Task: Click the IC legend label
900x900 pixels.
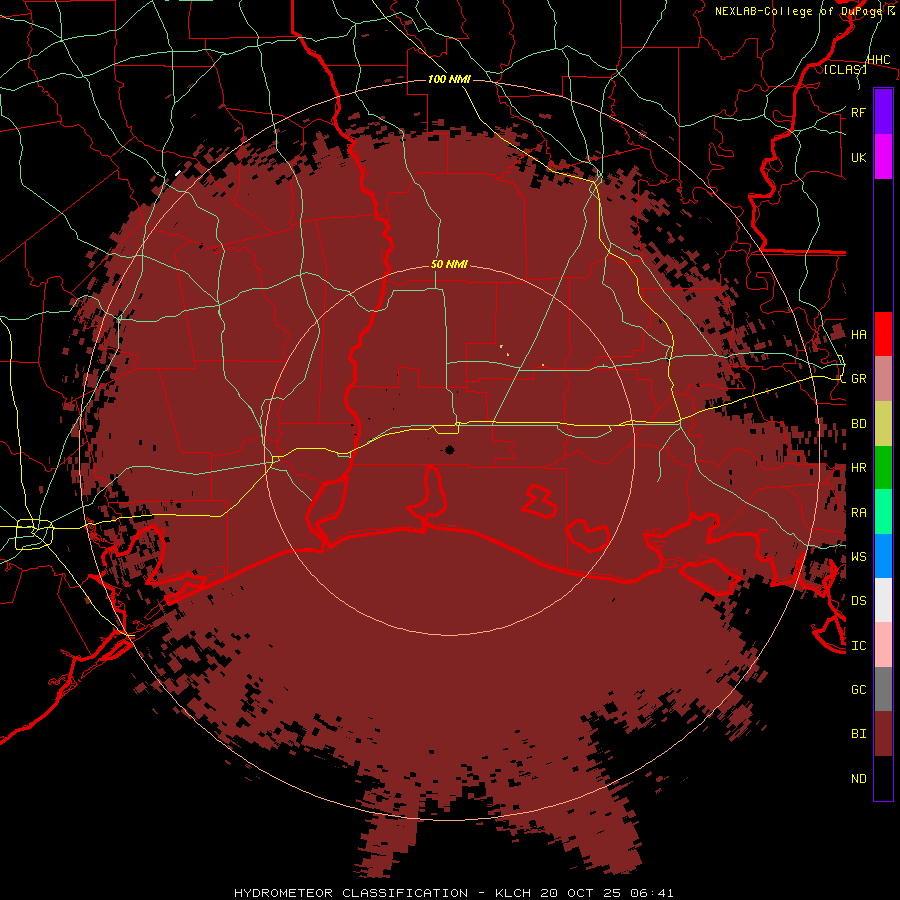Action: pos(858,646)
